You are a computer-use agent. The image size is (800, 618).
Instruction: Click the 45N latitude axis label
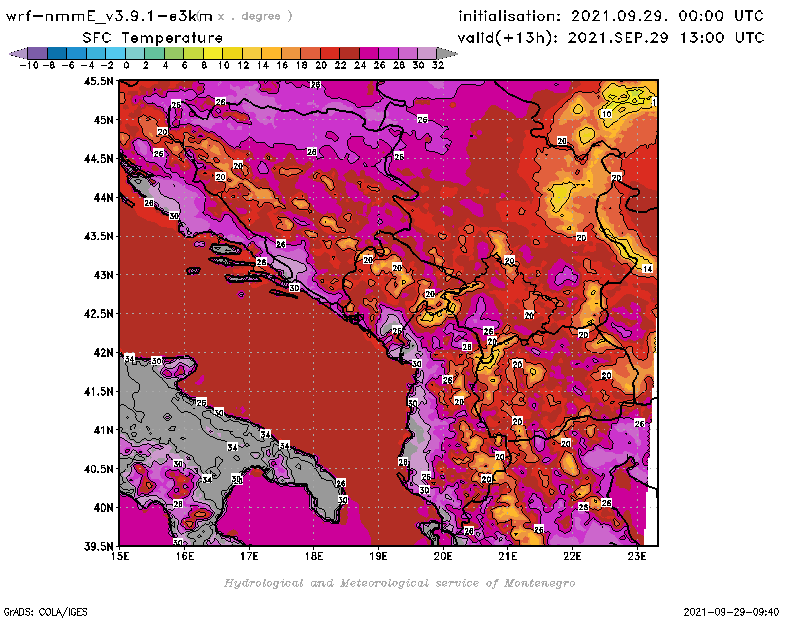point(103,119)
